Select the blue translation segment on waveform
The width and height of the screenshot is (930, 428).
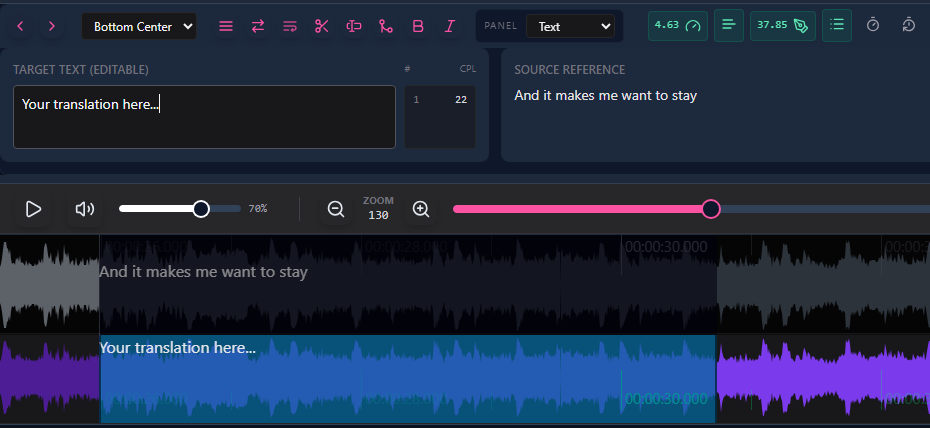tap(408, 379)
